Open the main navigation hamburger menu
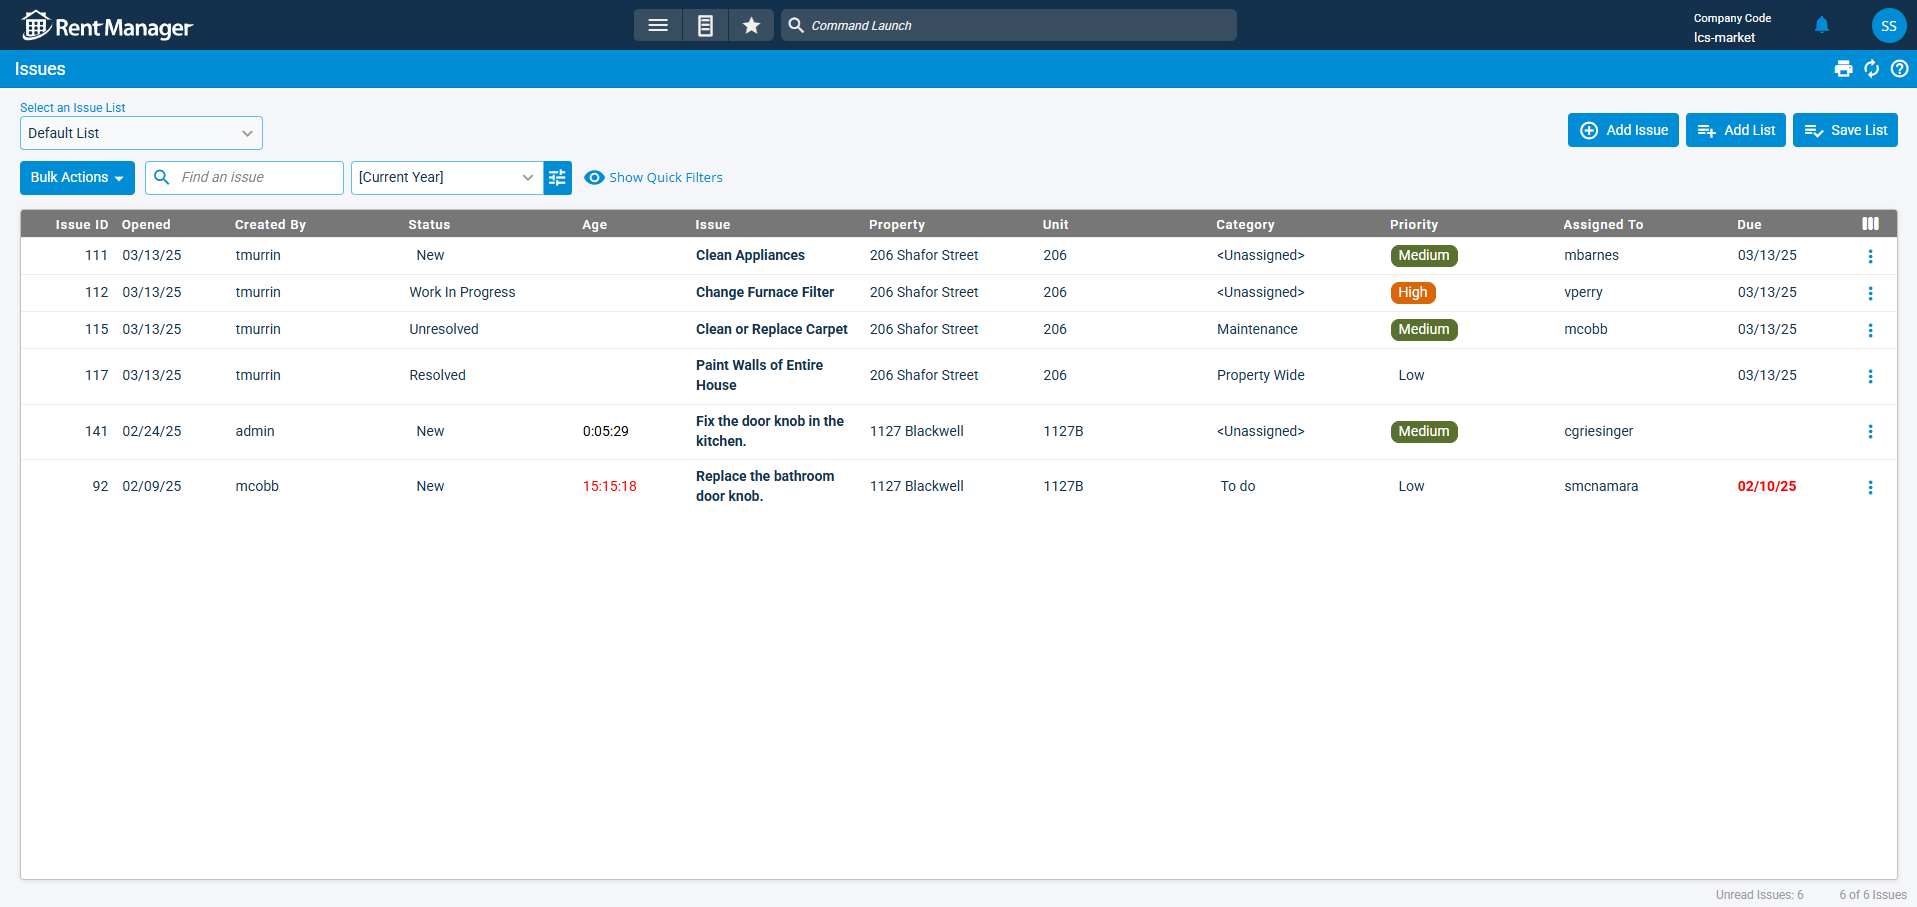This screenshot has width=1917, height=907. pyautogui.click(x=658, y=25)
